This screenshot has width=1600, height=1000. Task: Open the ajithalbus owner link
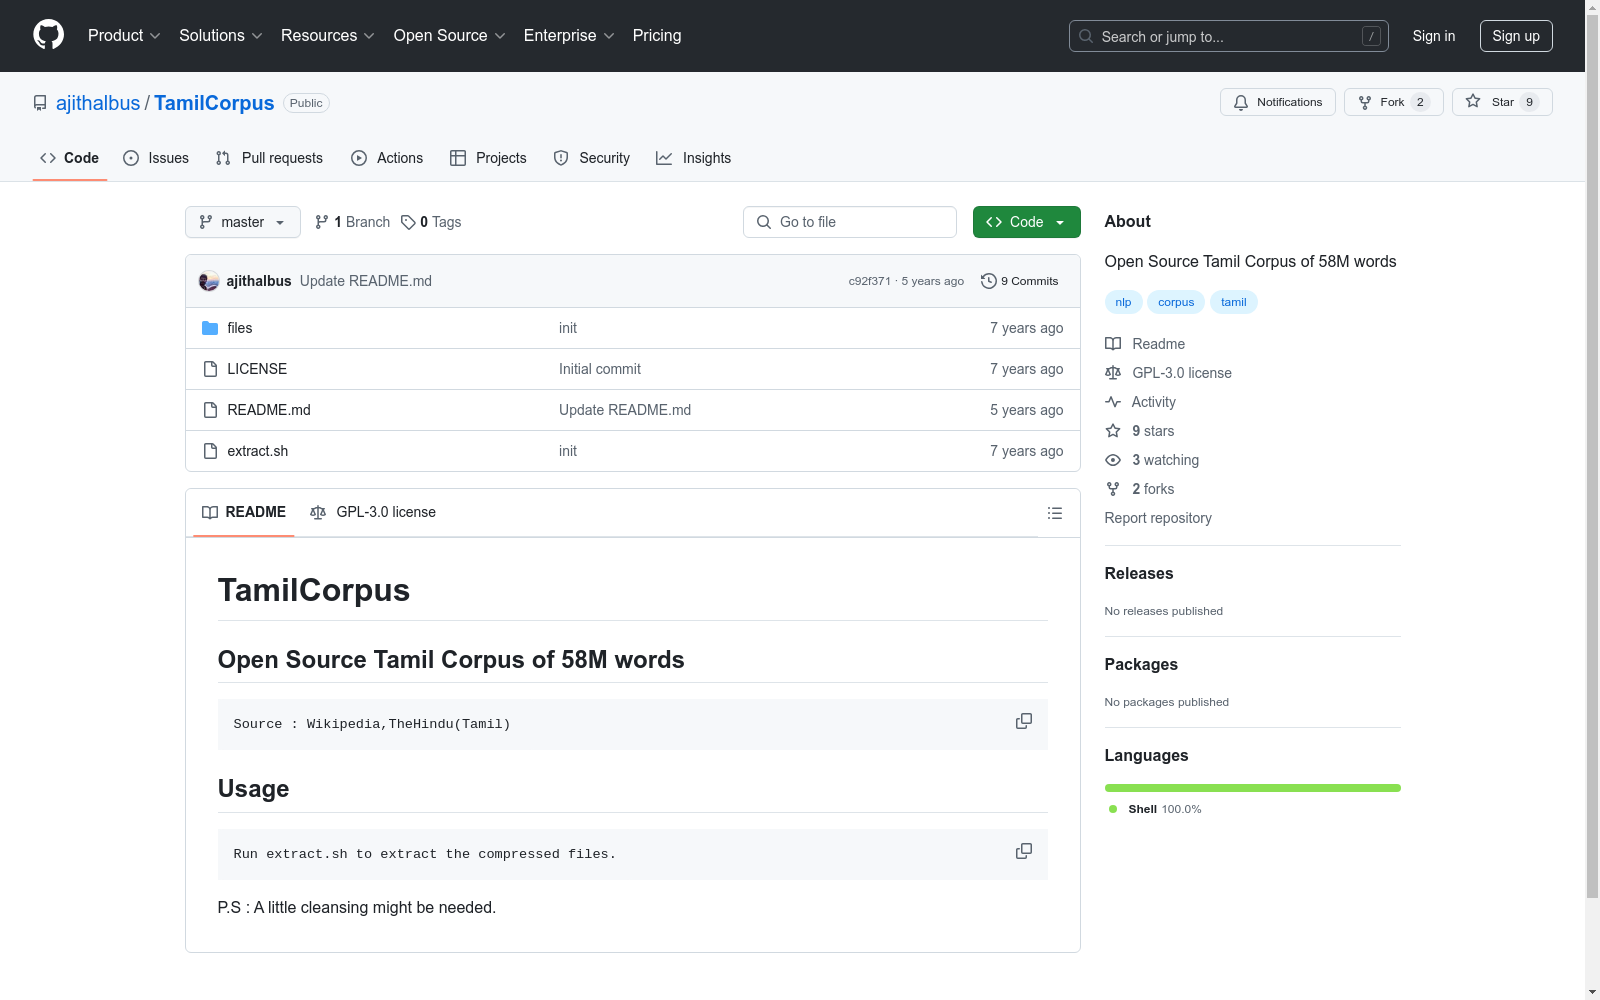[98, 103]
